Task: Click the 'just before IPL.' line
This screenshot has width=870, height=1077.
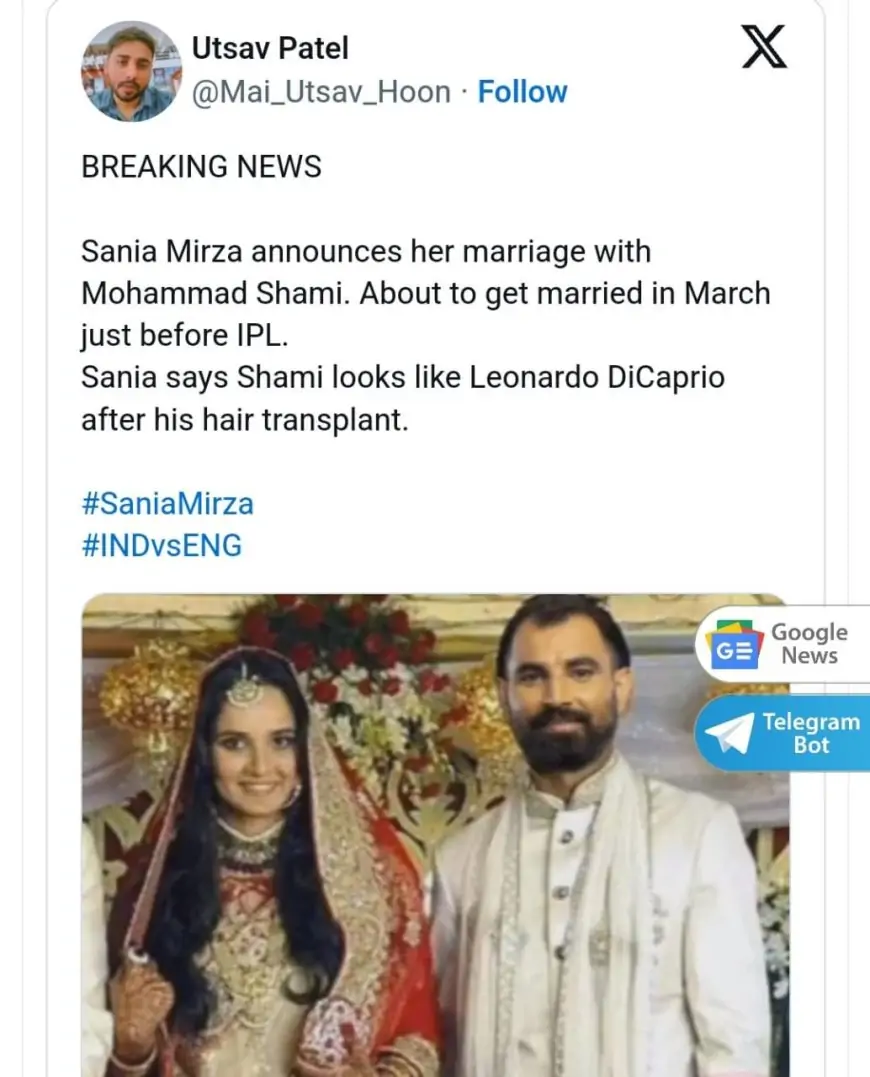Action: click(x=184, y=336)
